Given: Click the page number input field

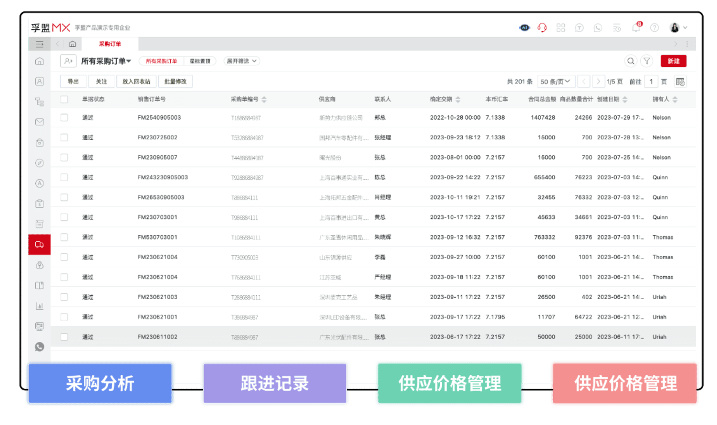Looking at the screenshot, I should pos(651,81).
